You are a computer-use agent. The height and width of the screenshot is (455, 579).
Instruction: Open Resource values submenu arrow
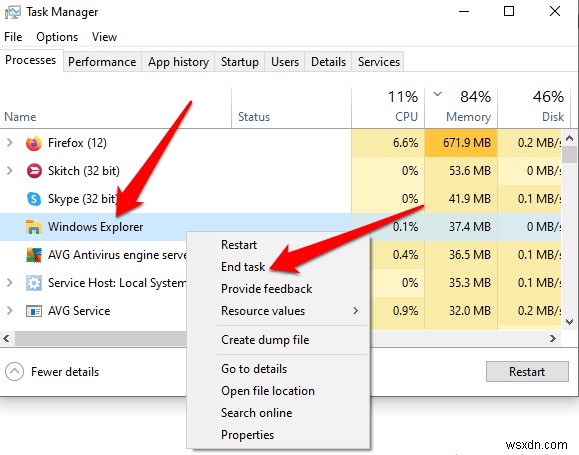(x=355, y=311)
